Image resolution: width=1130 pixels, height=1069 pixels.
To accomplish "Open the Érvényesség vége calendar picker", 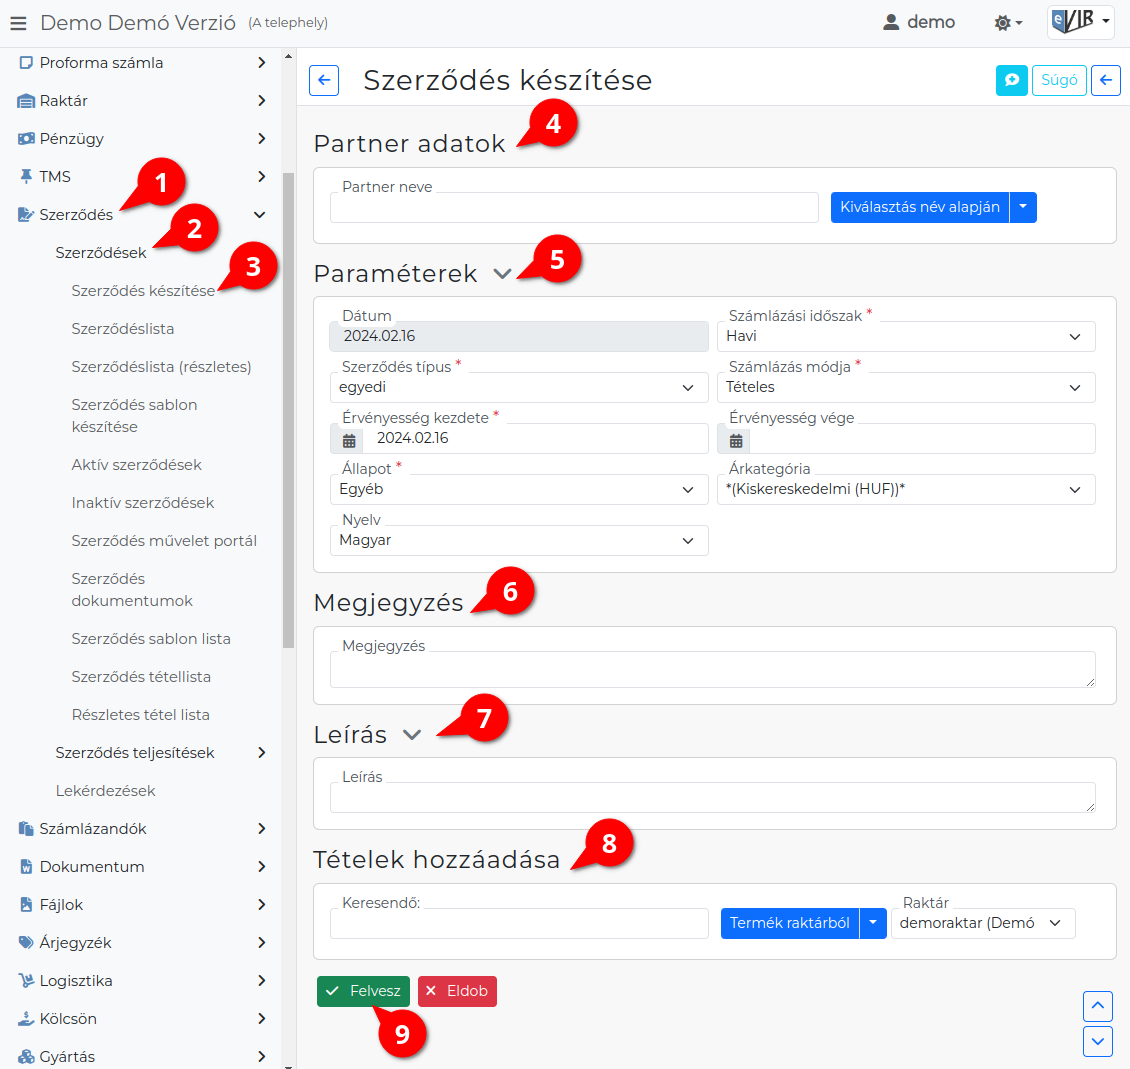I will point(736,439).
